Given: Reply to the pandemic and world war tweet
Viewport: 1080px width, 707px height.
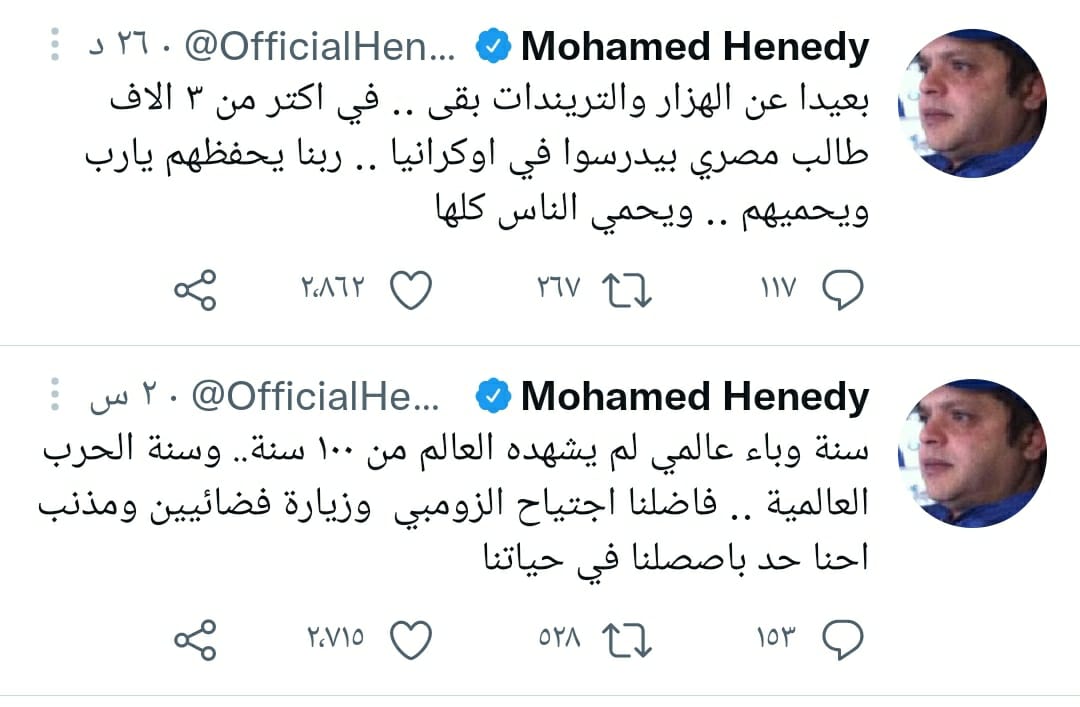Looking at the screenshot, I should 842,638.
